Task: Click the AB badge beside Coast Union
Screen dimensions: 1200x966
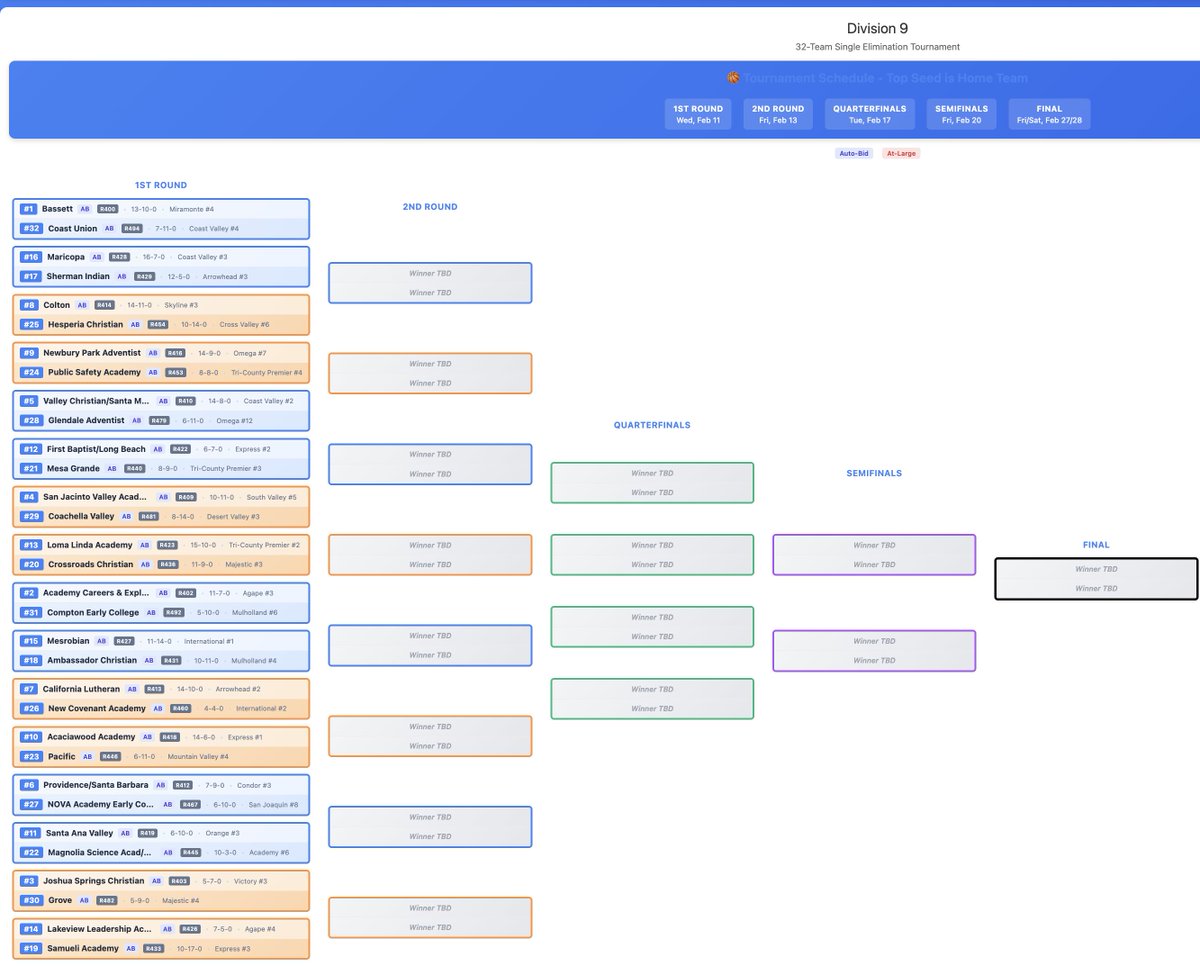Action: pyautogui.click(x=109, y=228)
